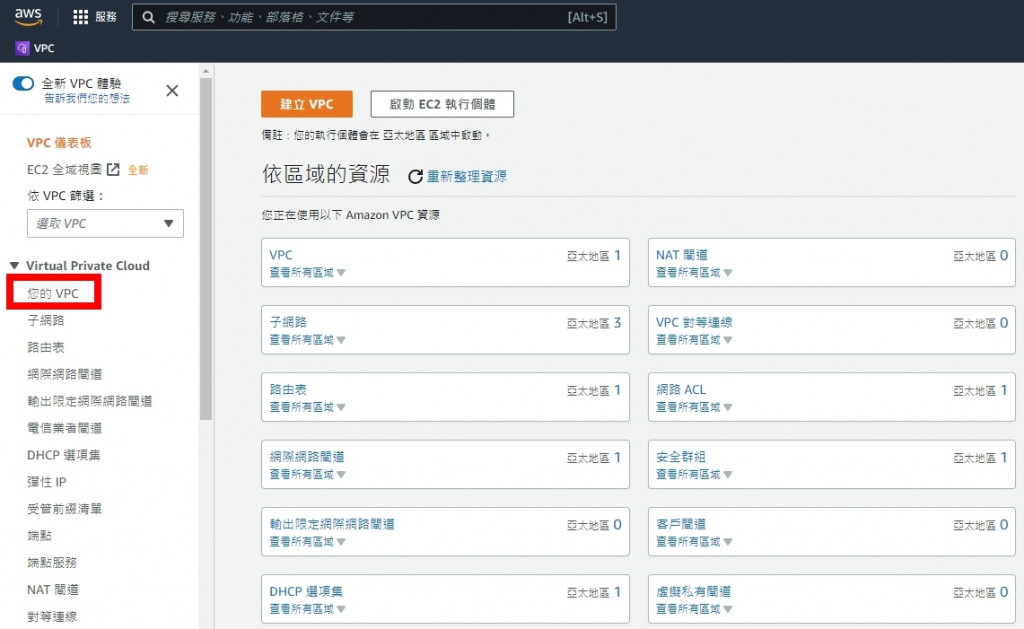Open 輸出限定網際網路閘道 in the sidebar
This screenshot has width=1024, height=629.
[89, 401]
